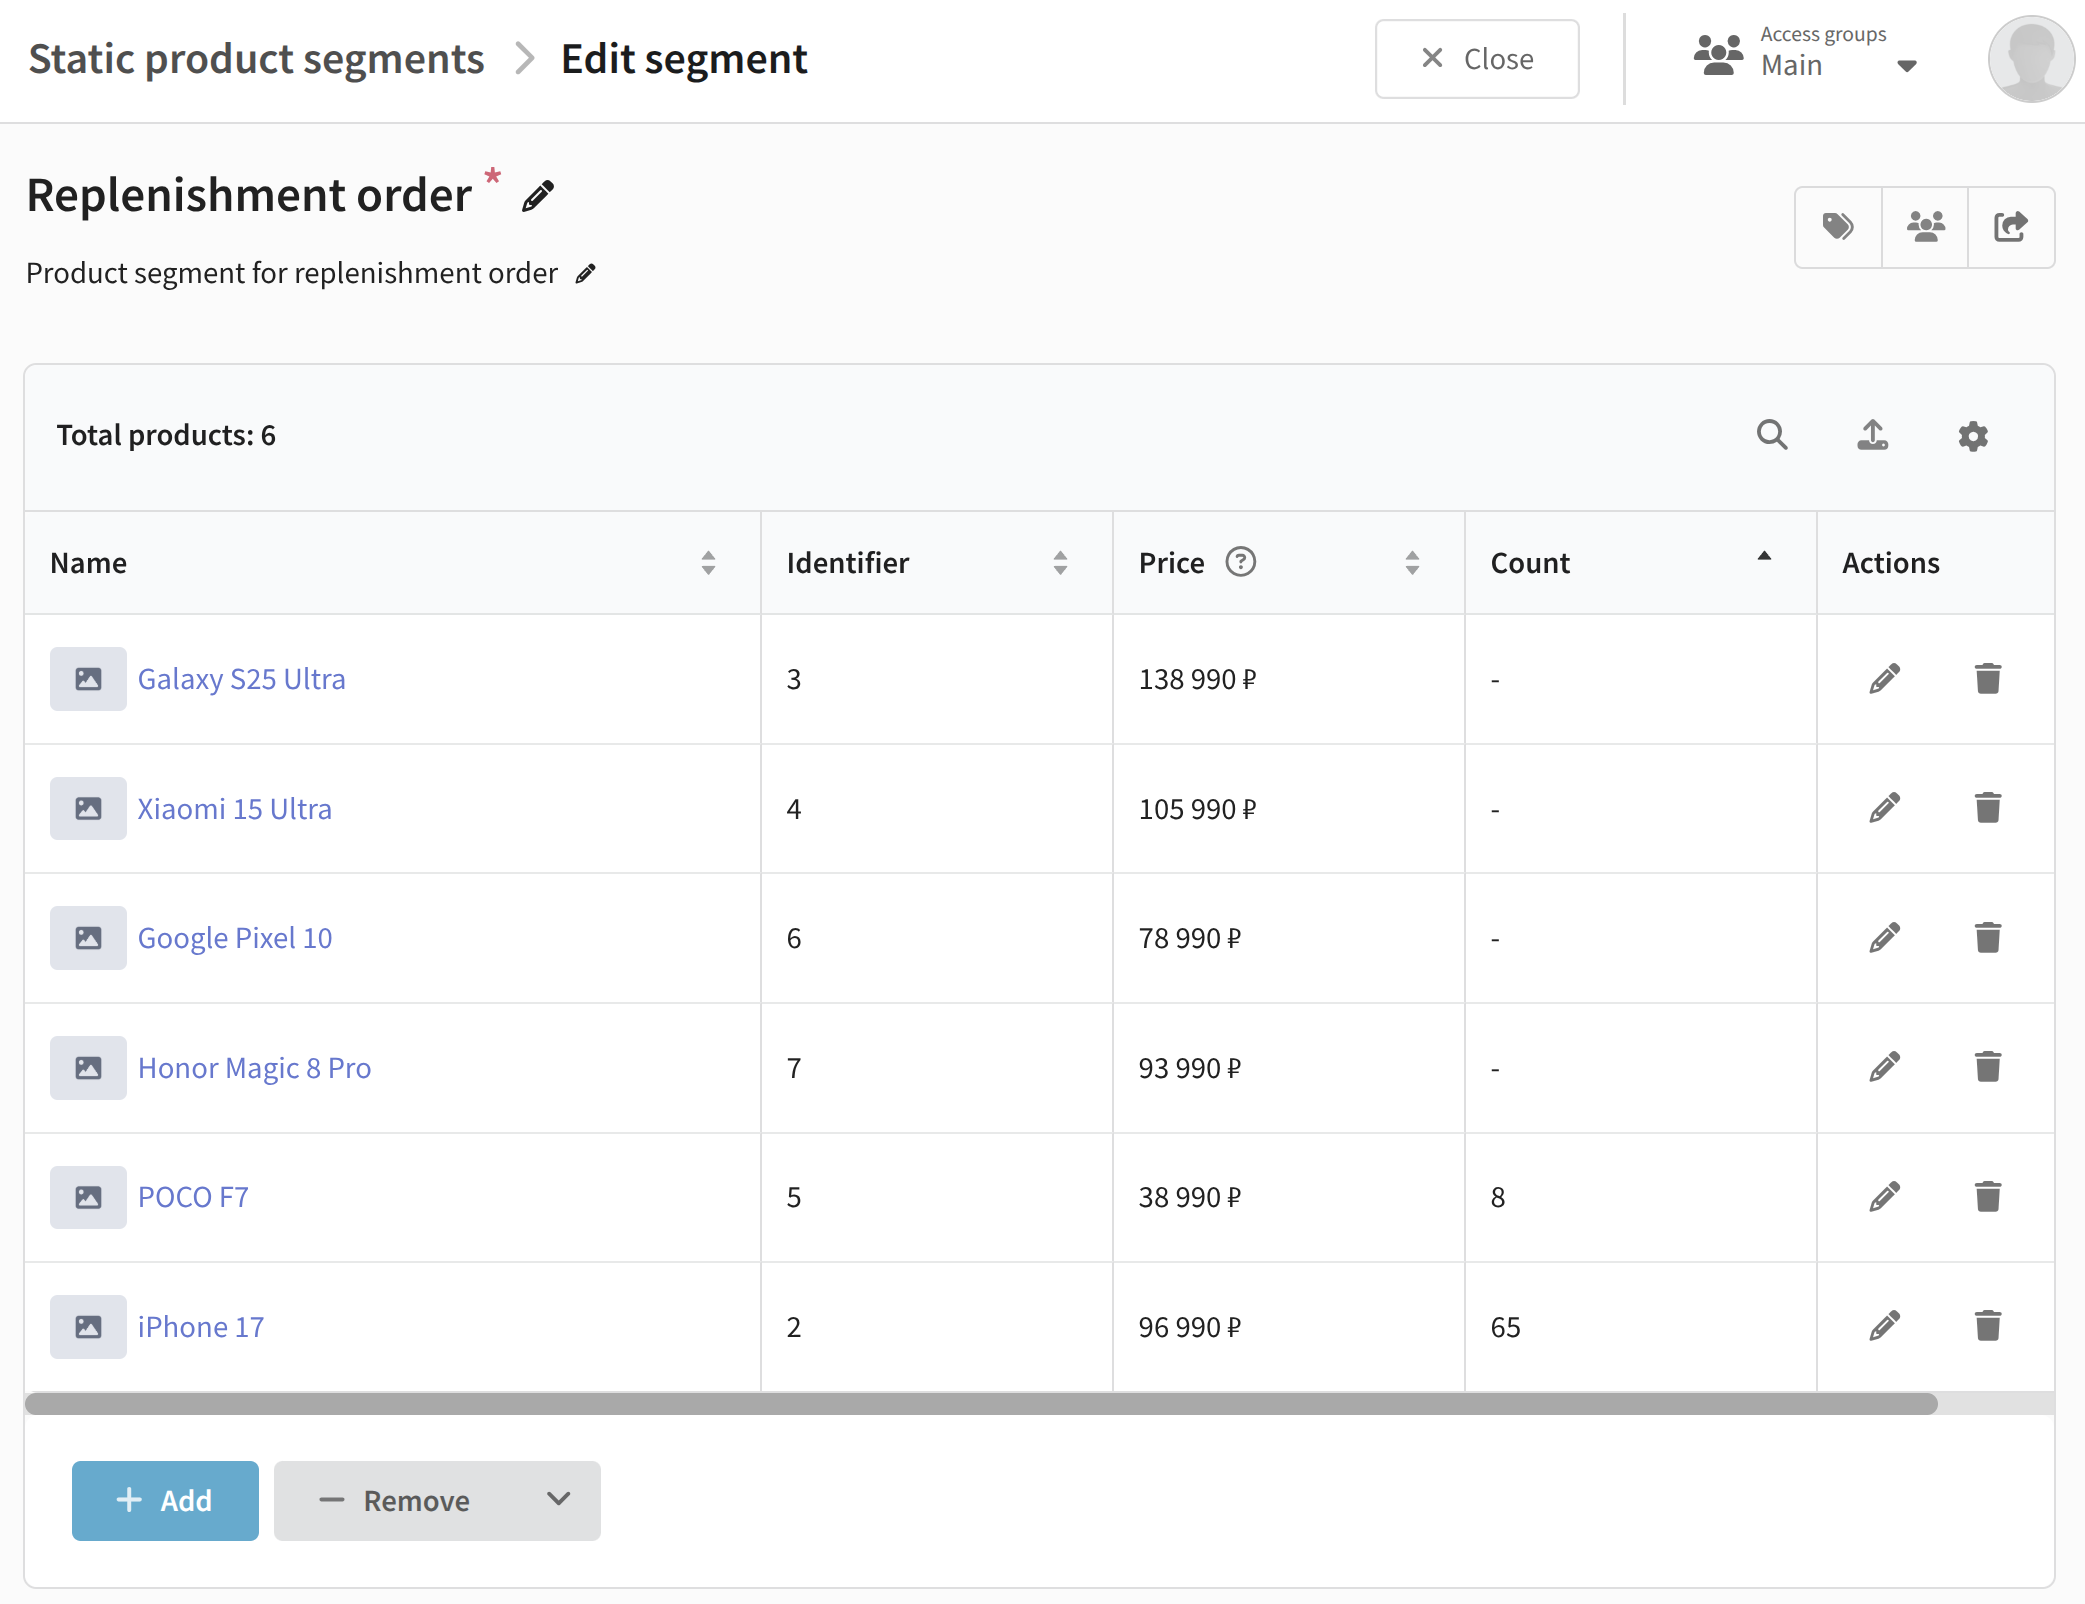The height and width of the screenshot is (1604, 2085).
Task: Sort the table by Identifier column
Action: pyautogui.click(x=1060, y=563)
